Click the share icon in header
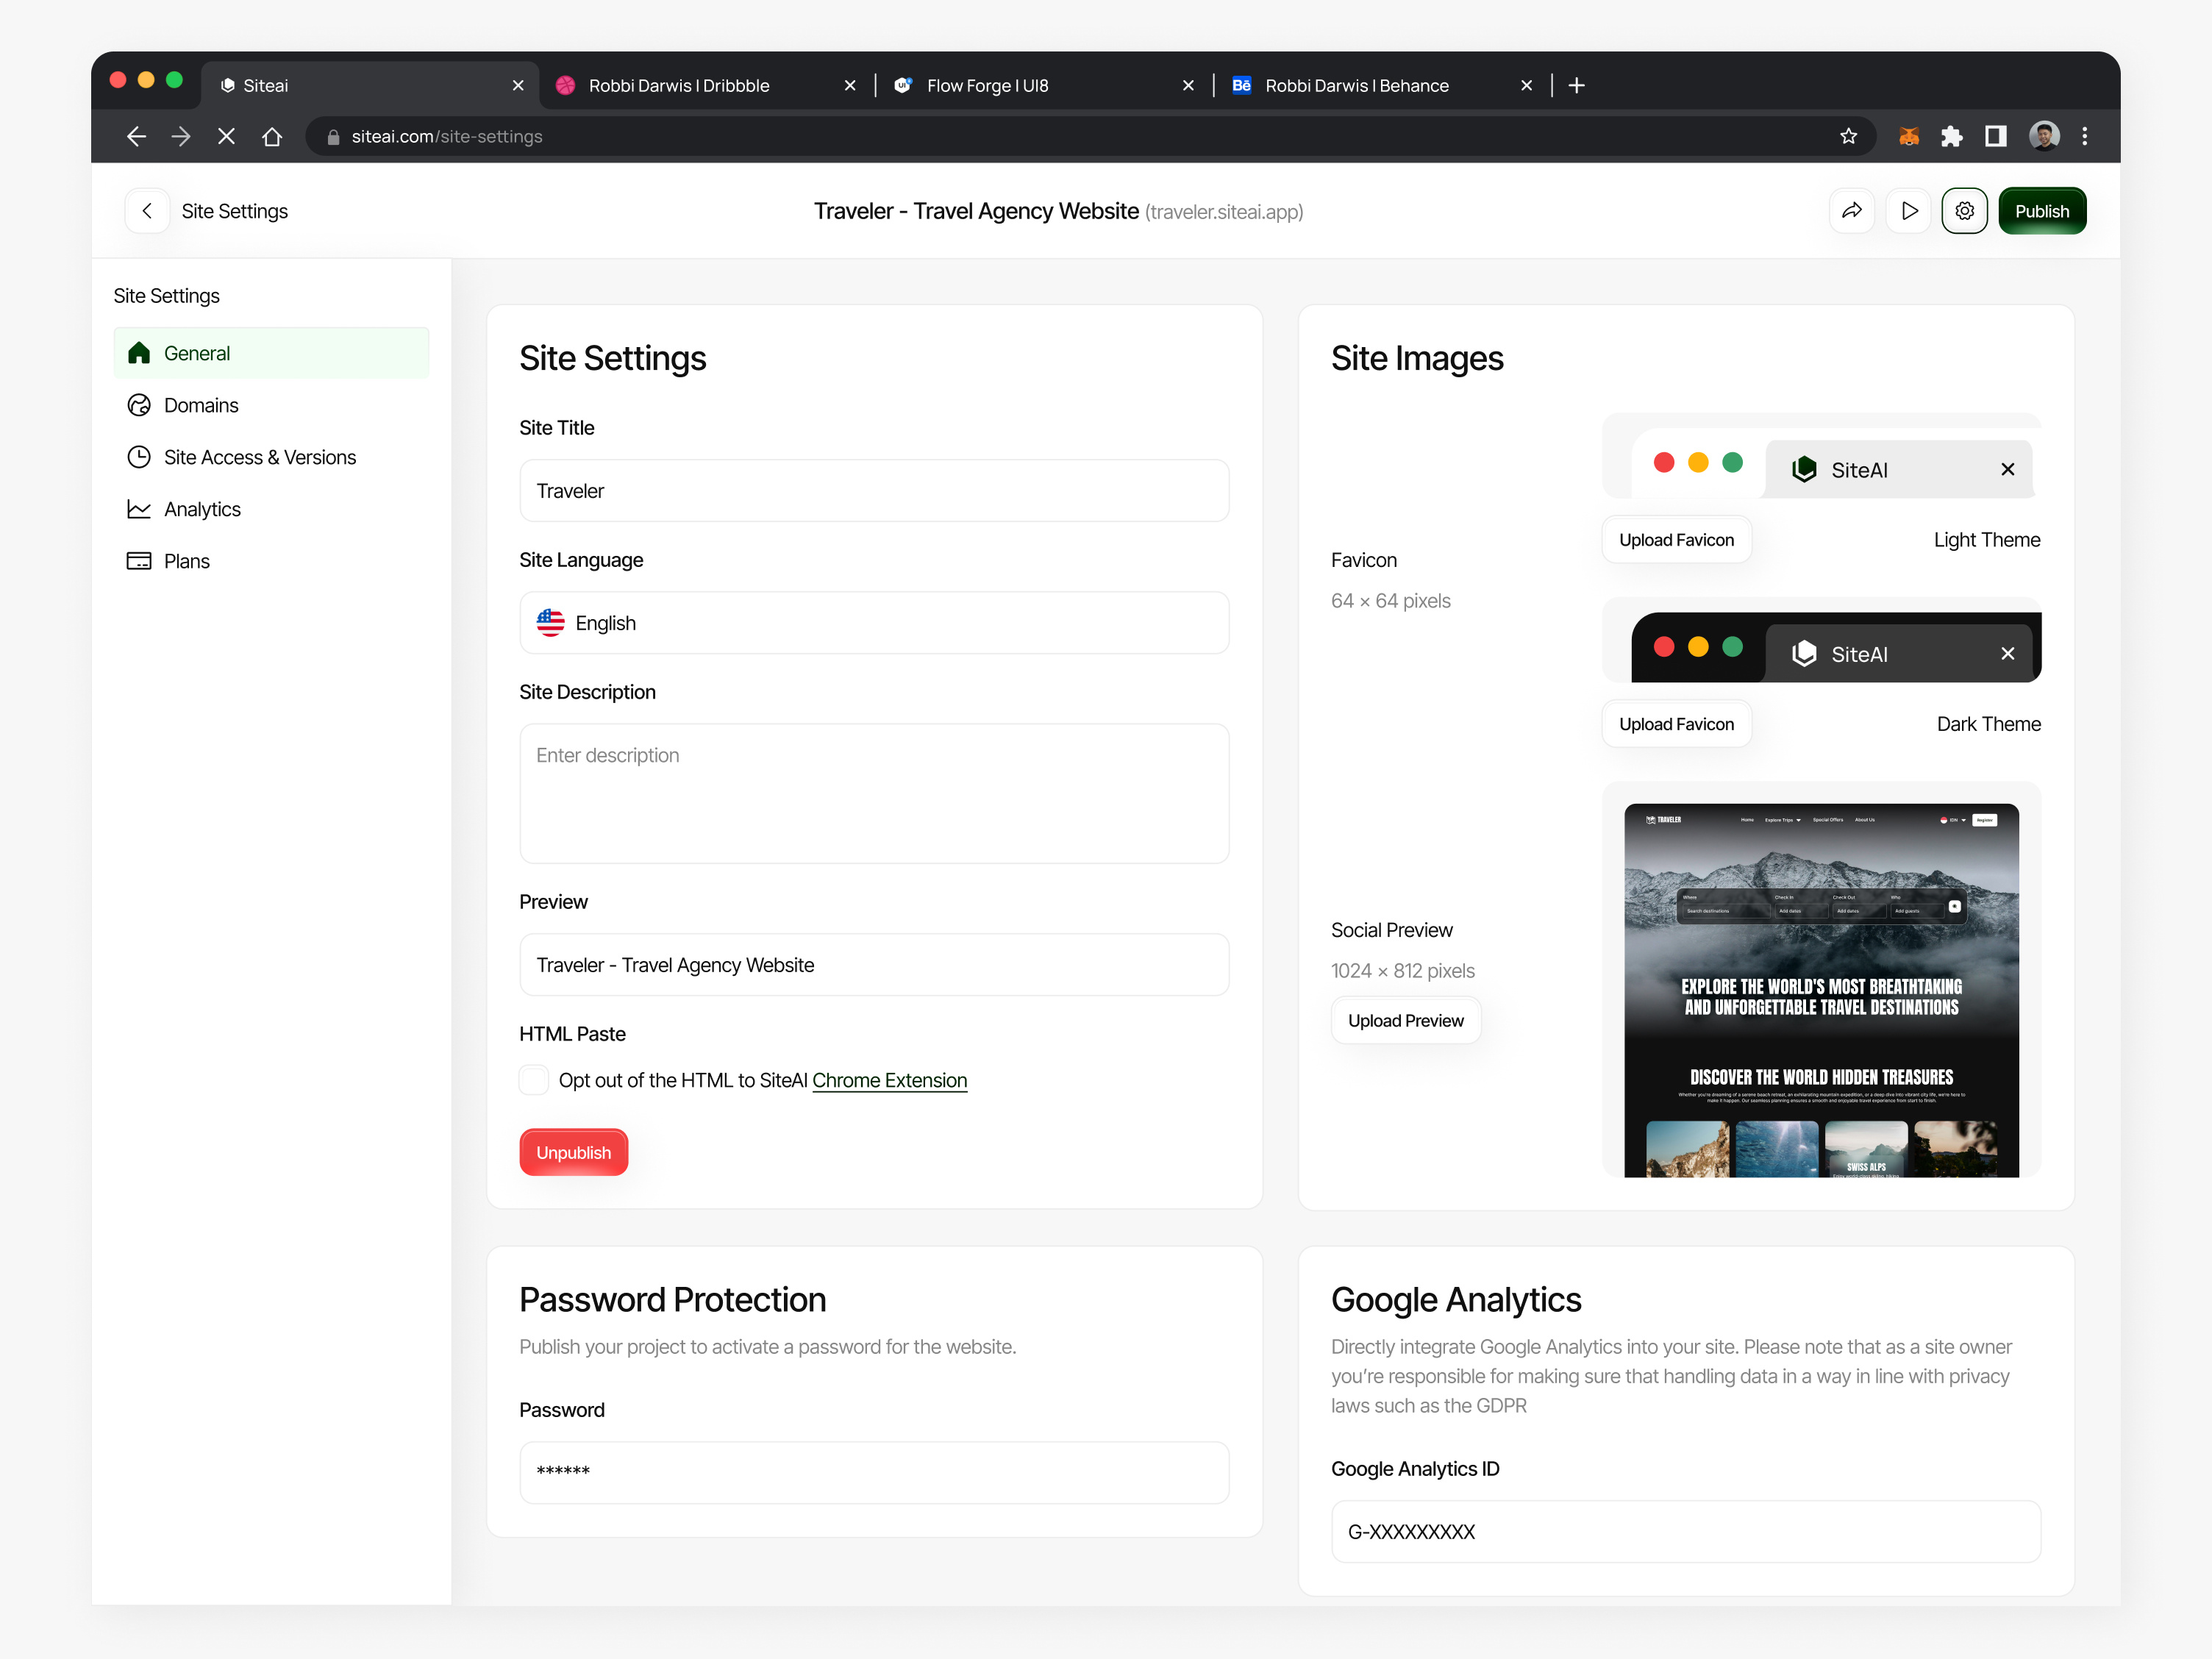 [x=1851, y=211]
